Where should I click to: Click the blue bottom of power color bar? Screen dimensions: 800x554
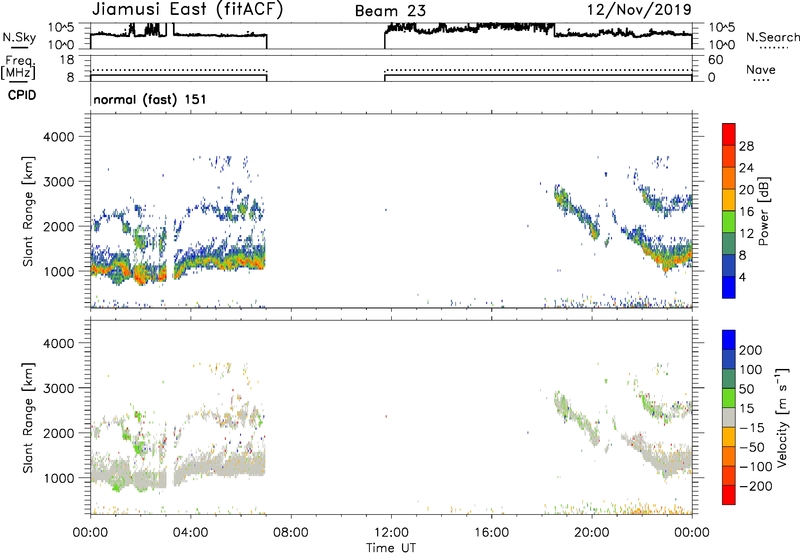pyautogui.click(x=729, y=287)
